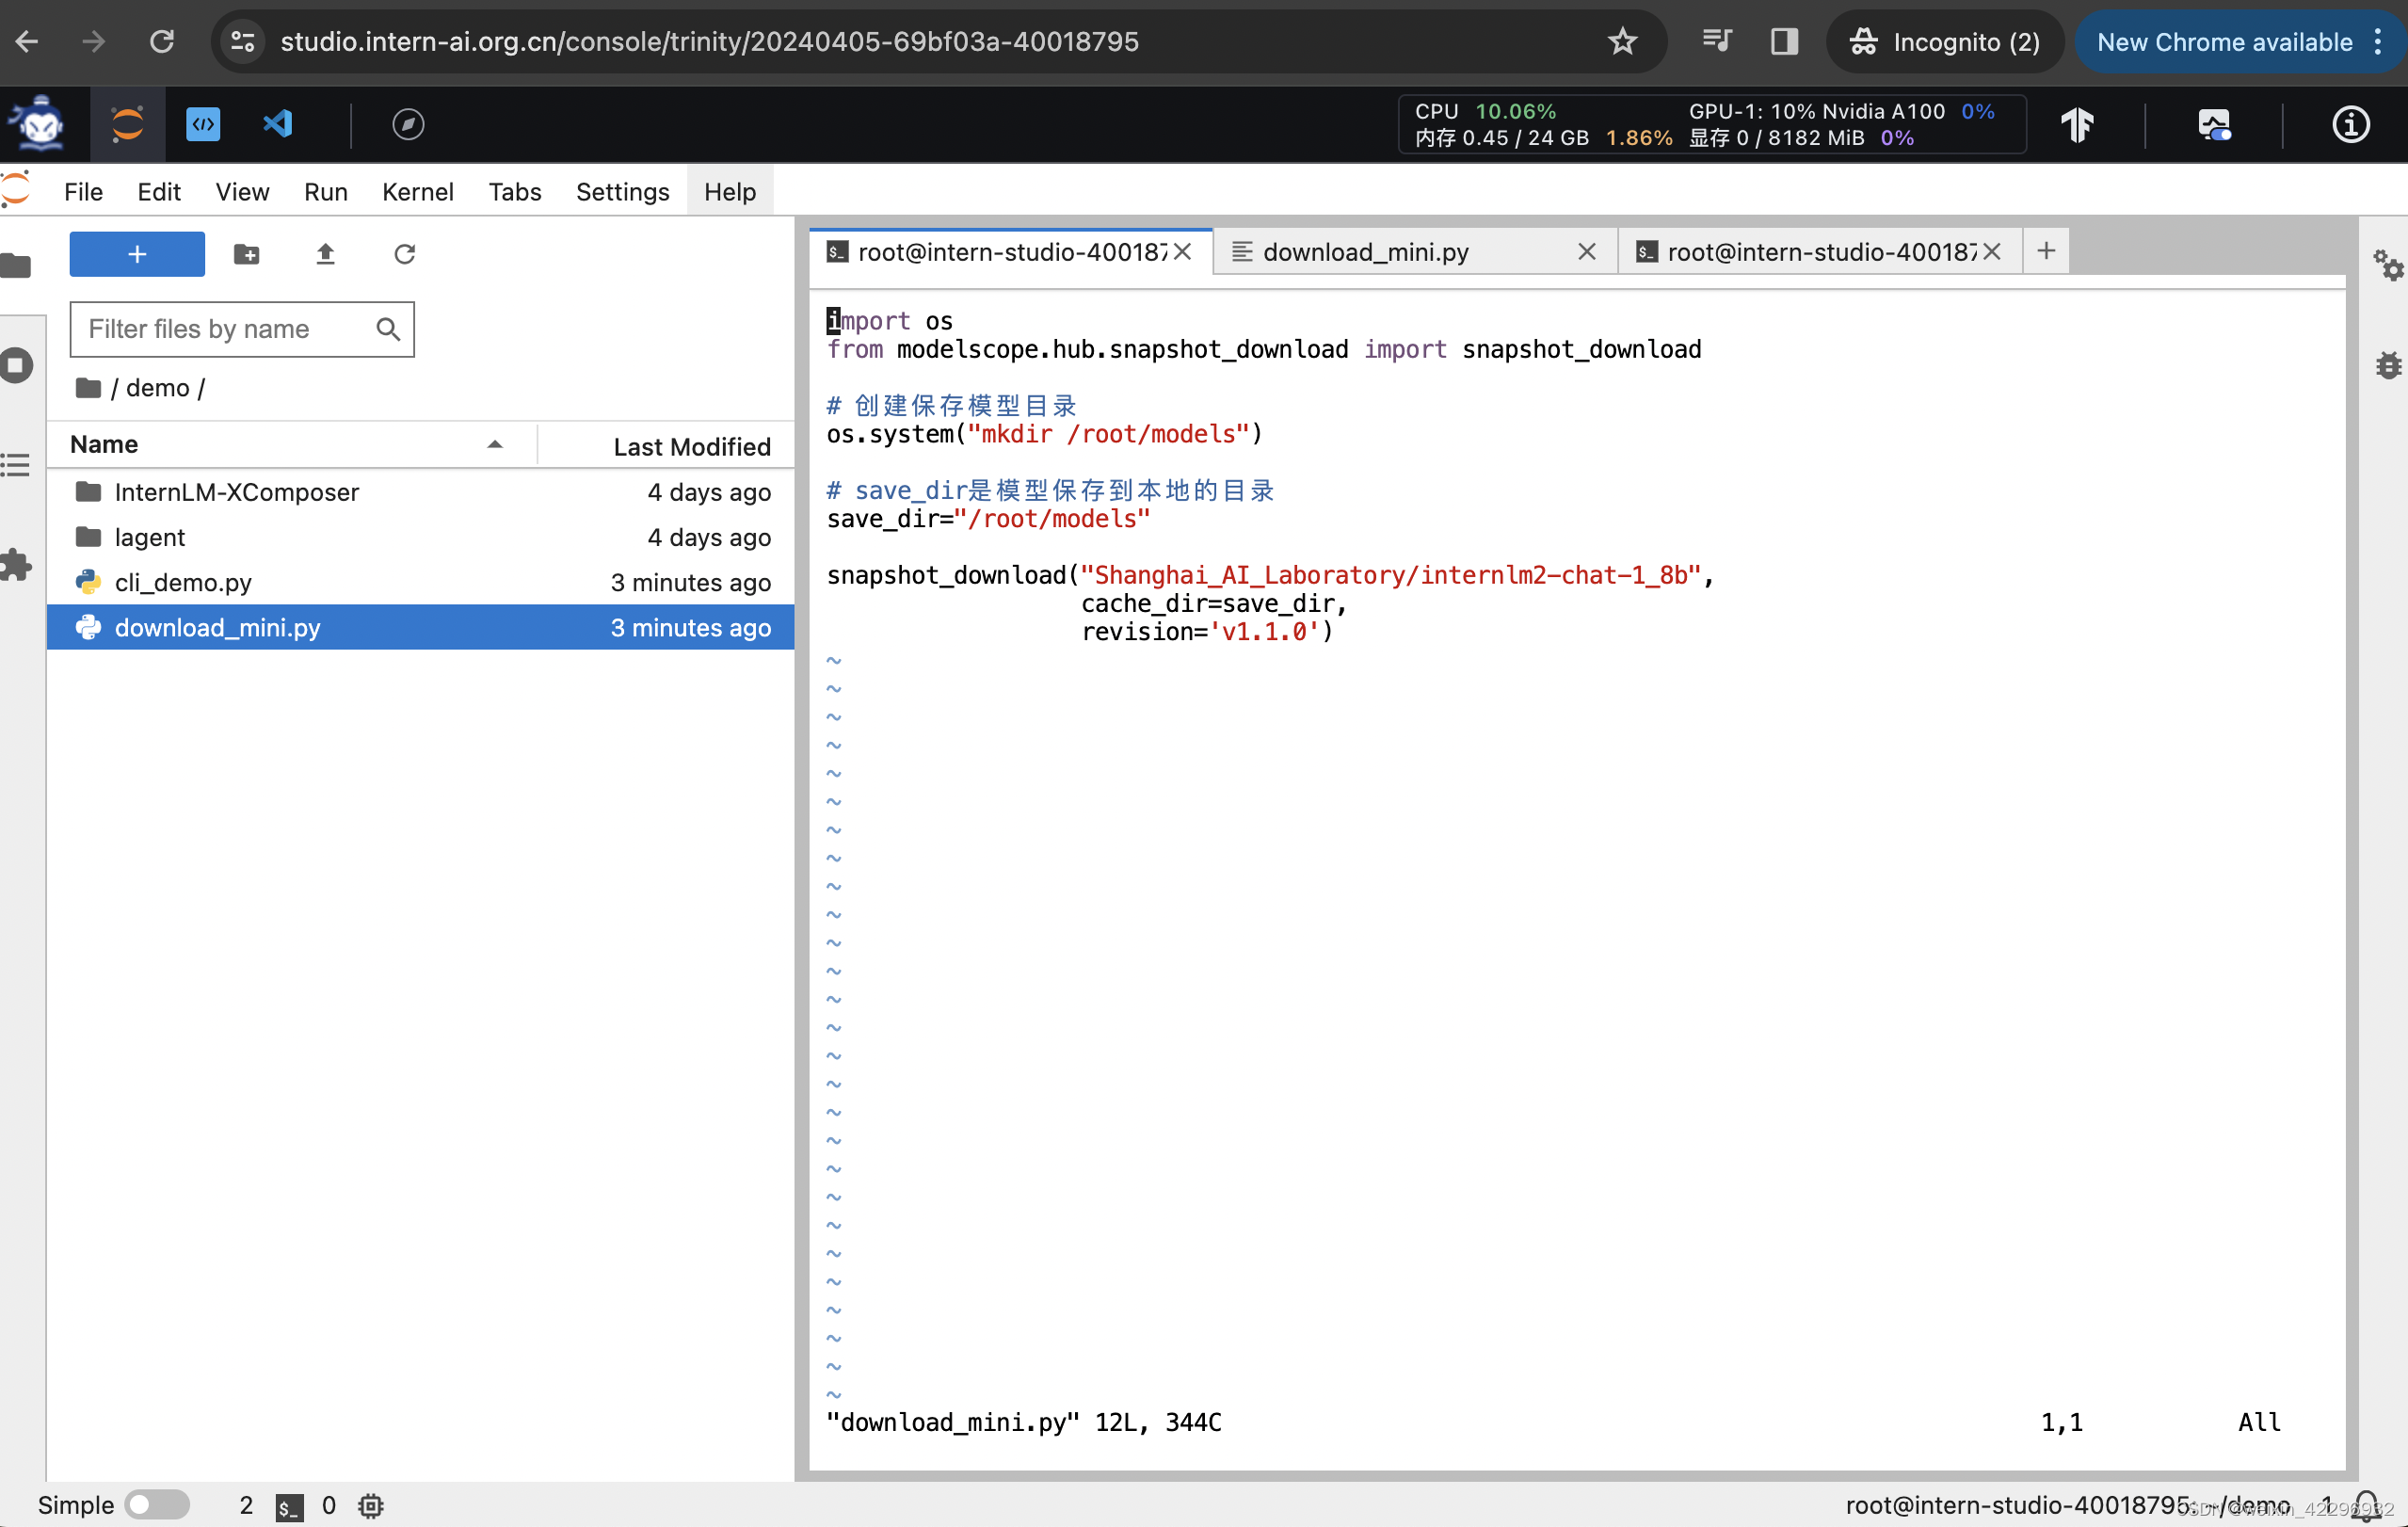Image resolution: width=2408 pixels, height=1527 pixels.
Task: Click the info icon in the top bar
Action: 2350,124
